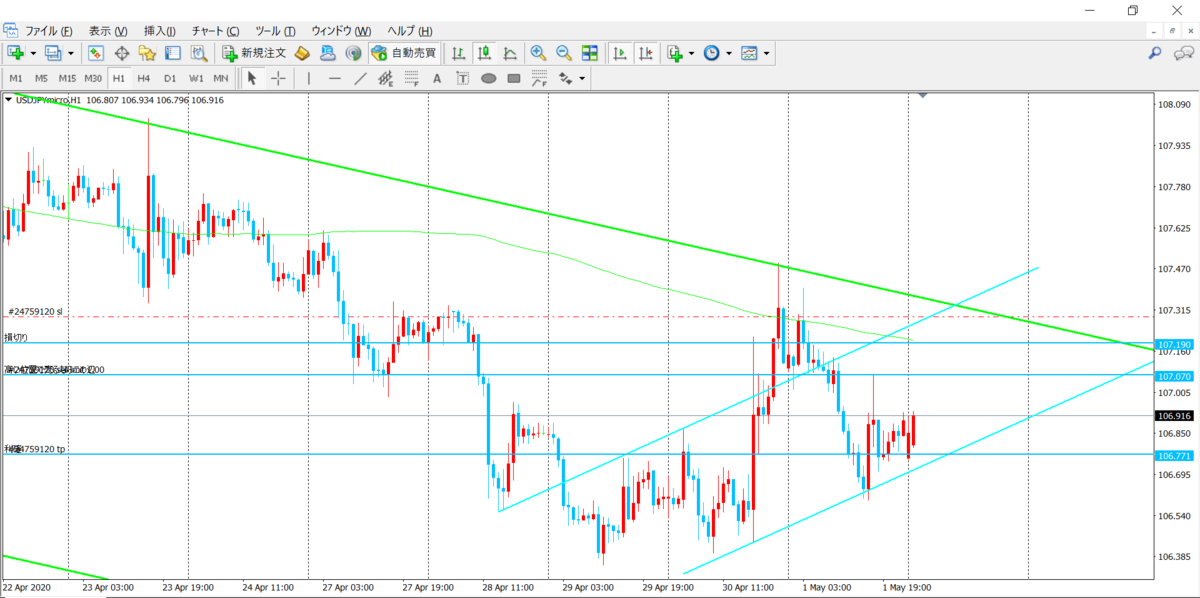Draw a trendline with the trendline tool
The width and height of the screenshot is (1200, 598).
(x=361, y=78)
